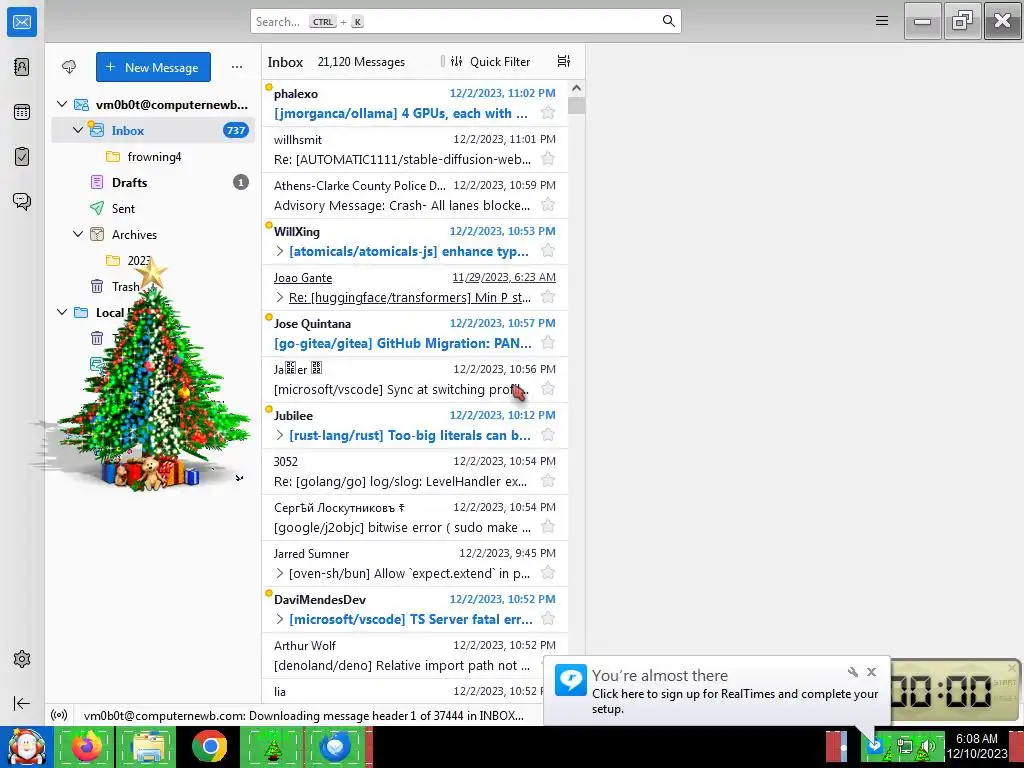1024x768 pixels.
Task: Open Arthur Wolf deno message
Action: (x=415, y=656)
